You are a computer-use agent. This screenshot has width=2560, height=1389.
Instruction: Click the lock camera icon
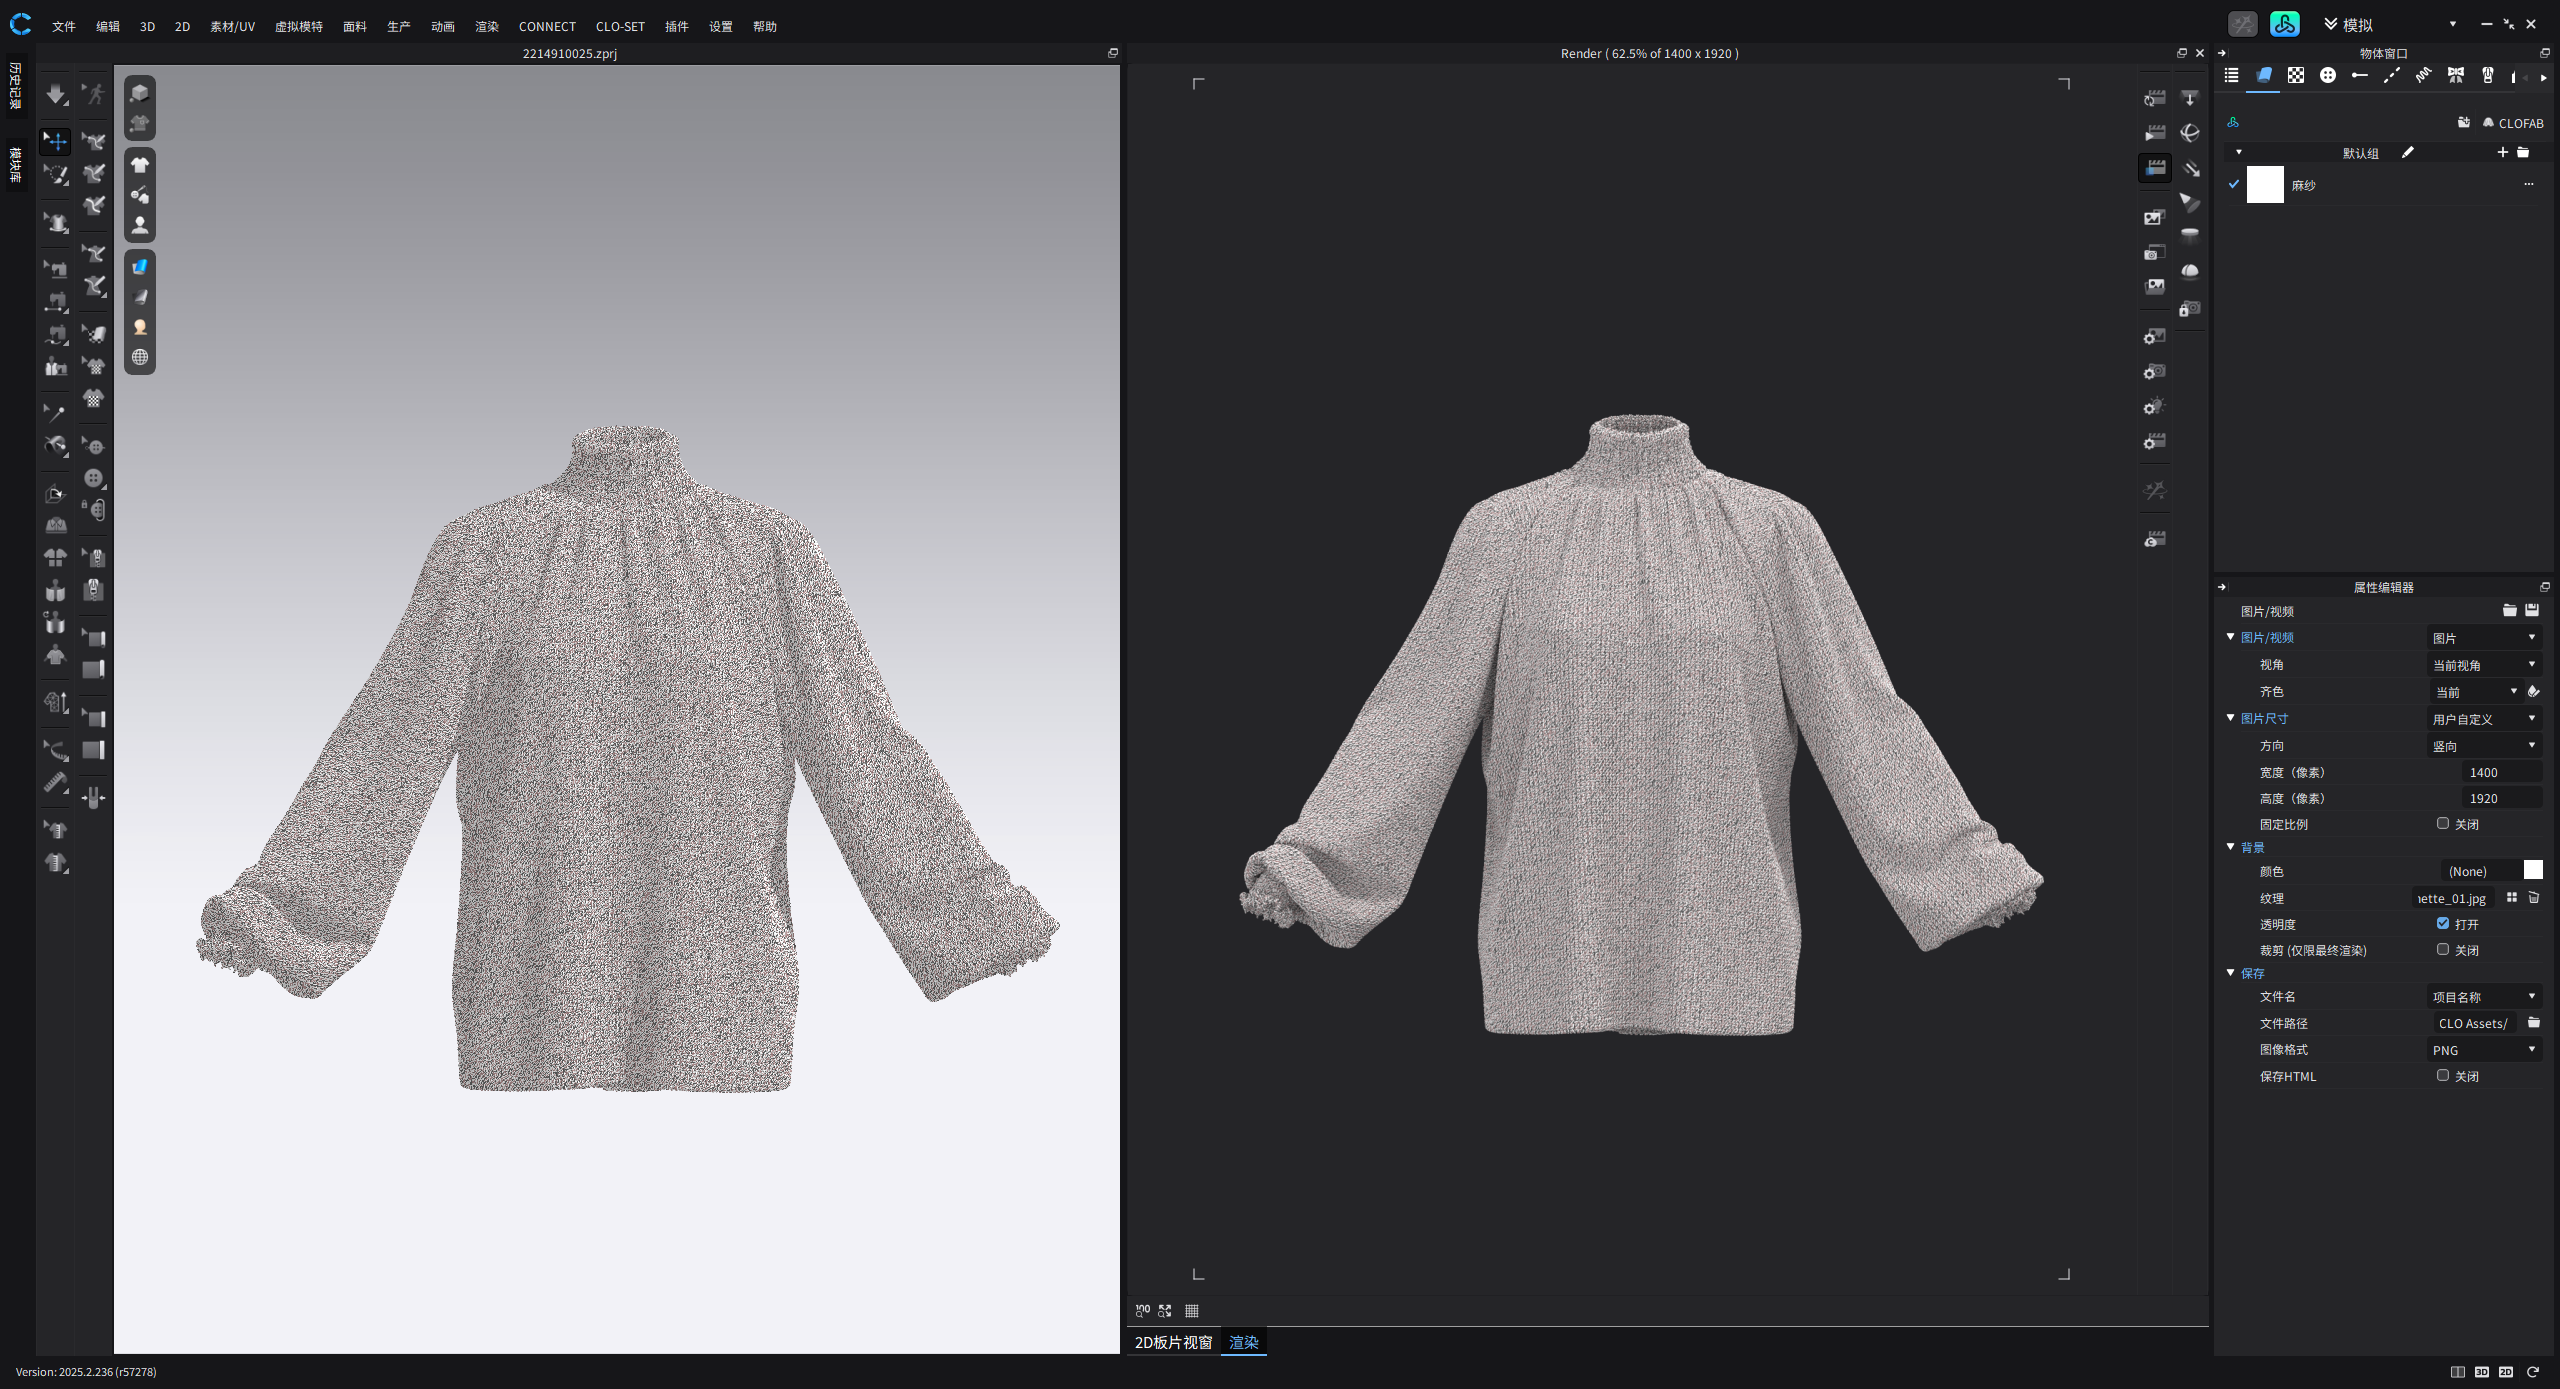pyautogui.click(x=2189, y=309)
